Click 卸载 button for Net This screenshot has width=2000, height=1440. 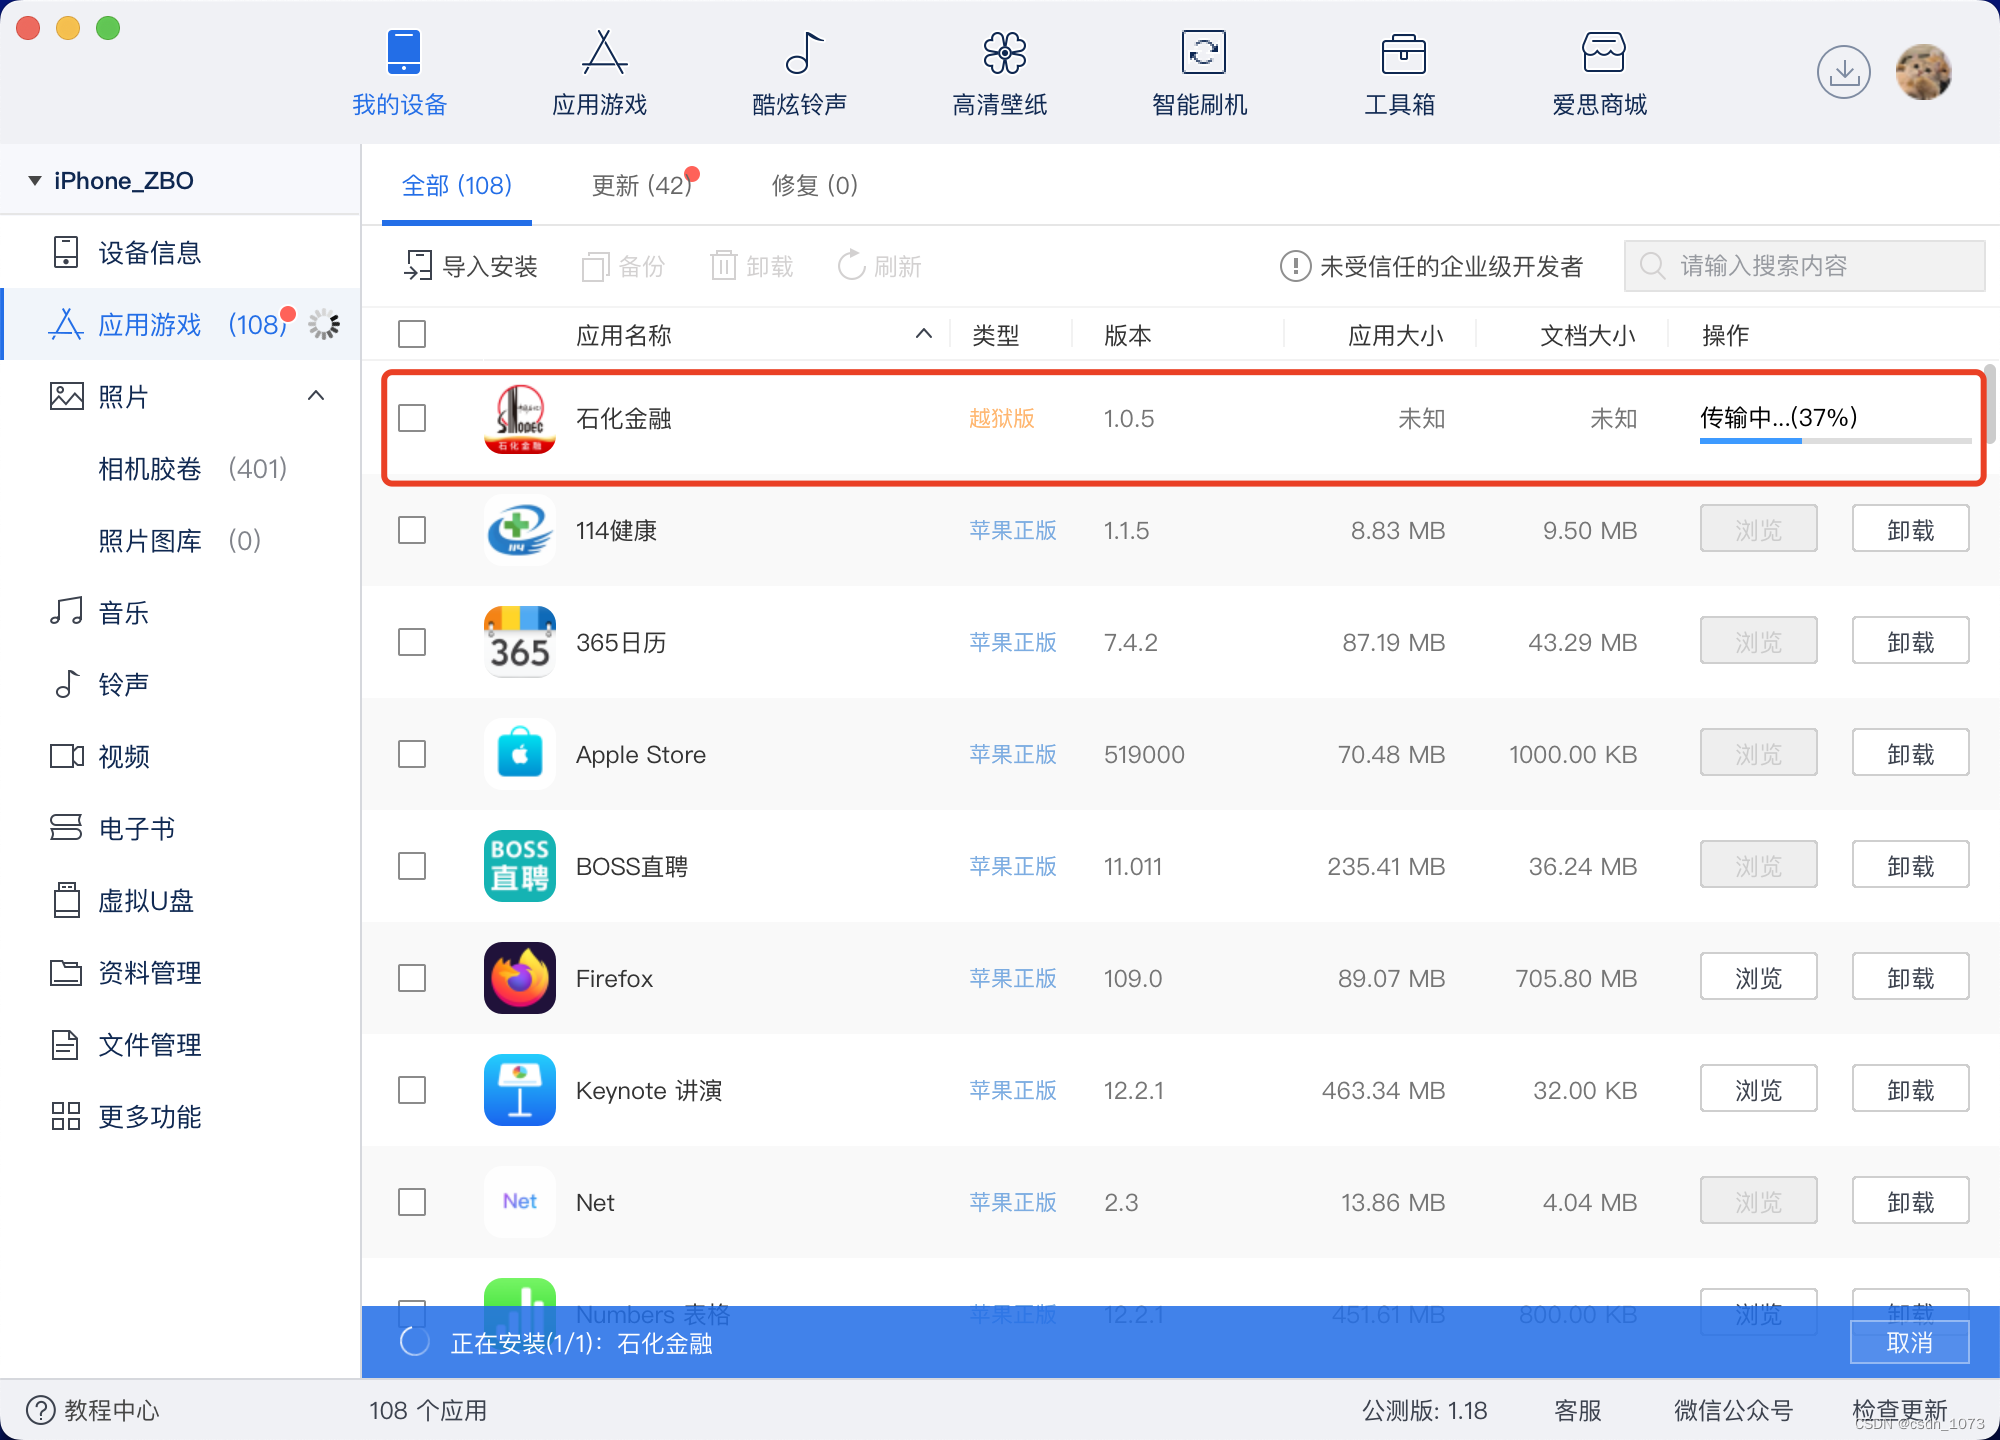tap(1910, 1201)
